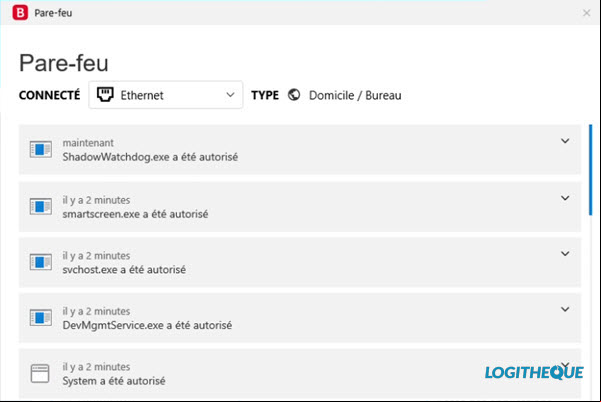Select "smartscreen.exe a été autorisé" text

[x=135, y=214]
